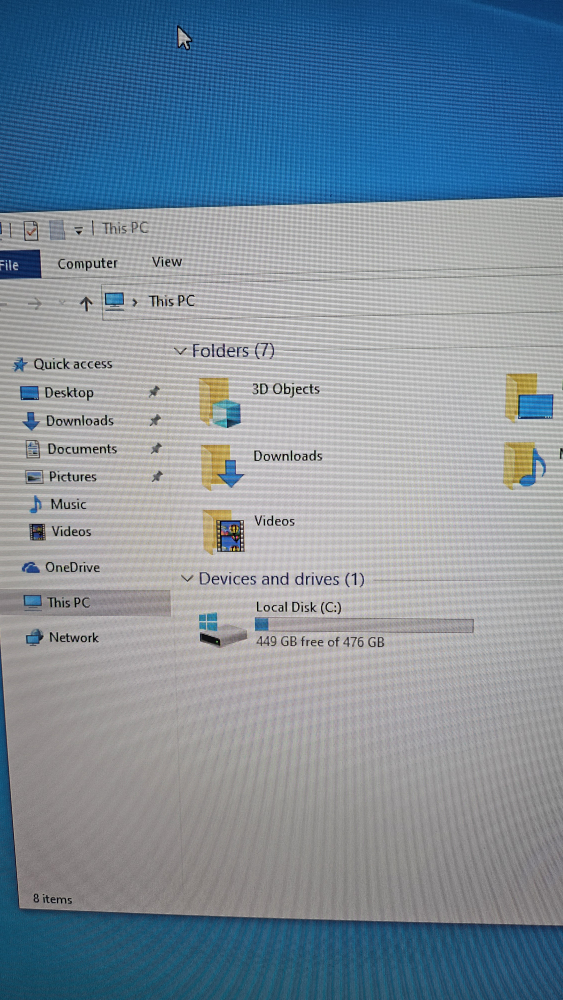The image size is (563, 1000).
Task: Unpin Desktop using its pin icon
Action: point(154,392)
